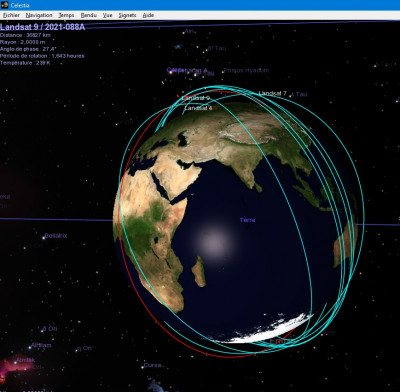Open the Signets menu
This screenshot has width=400, height=392.
(x=127, y=15)
